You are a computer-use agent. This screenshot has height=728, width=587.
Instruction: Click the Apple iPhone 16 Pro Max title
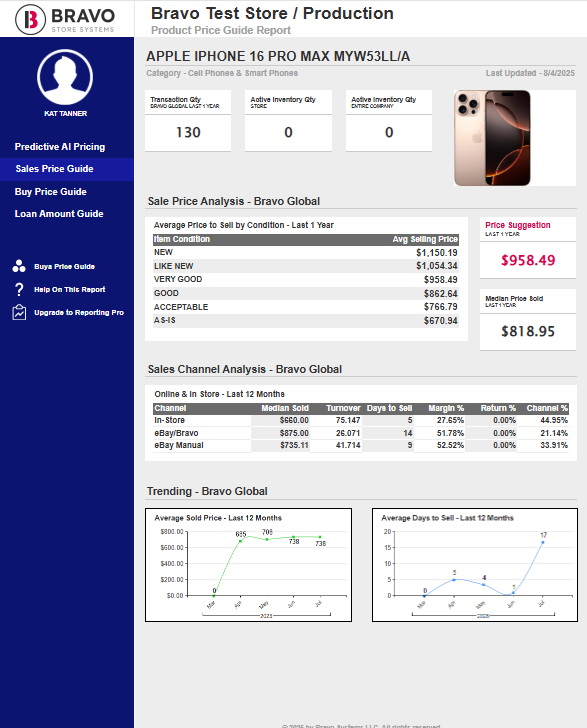click(278, 56)
